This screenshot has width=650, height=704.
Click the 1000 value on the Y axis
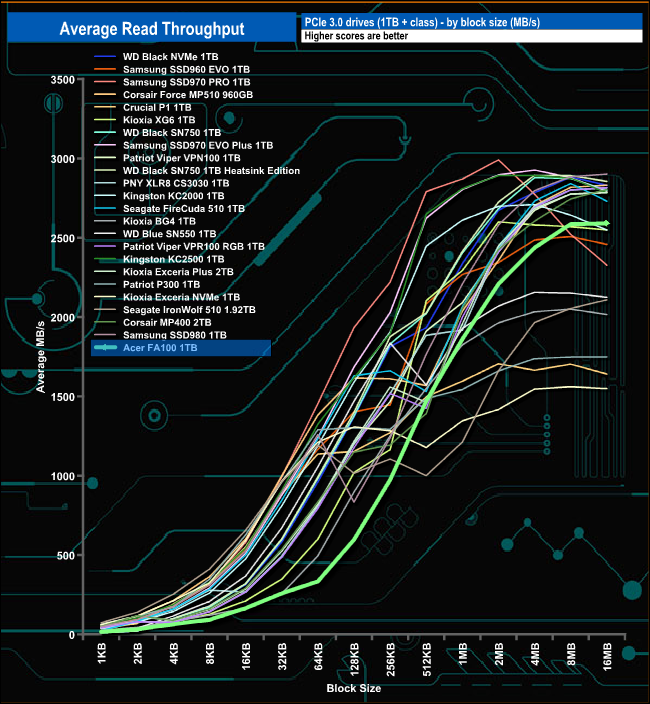point(62,476)
